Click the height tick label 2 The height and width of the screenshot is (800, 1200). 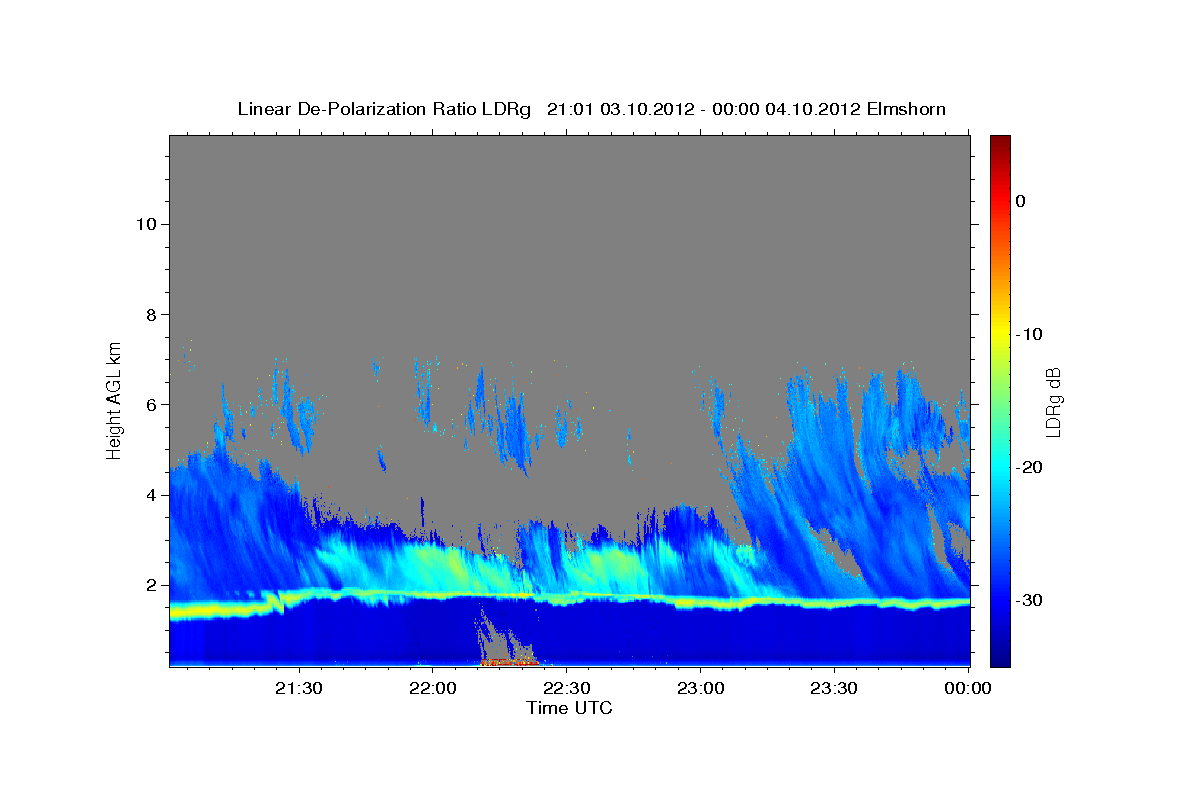click(150, 585)
